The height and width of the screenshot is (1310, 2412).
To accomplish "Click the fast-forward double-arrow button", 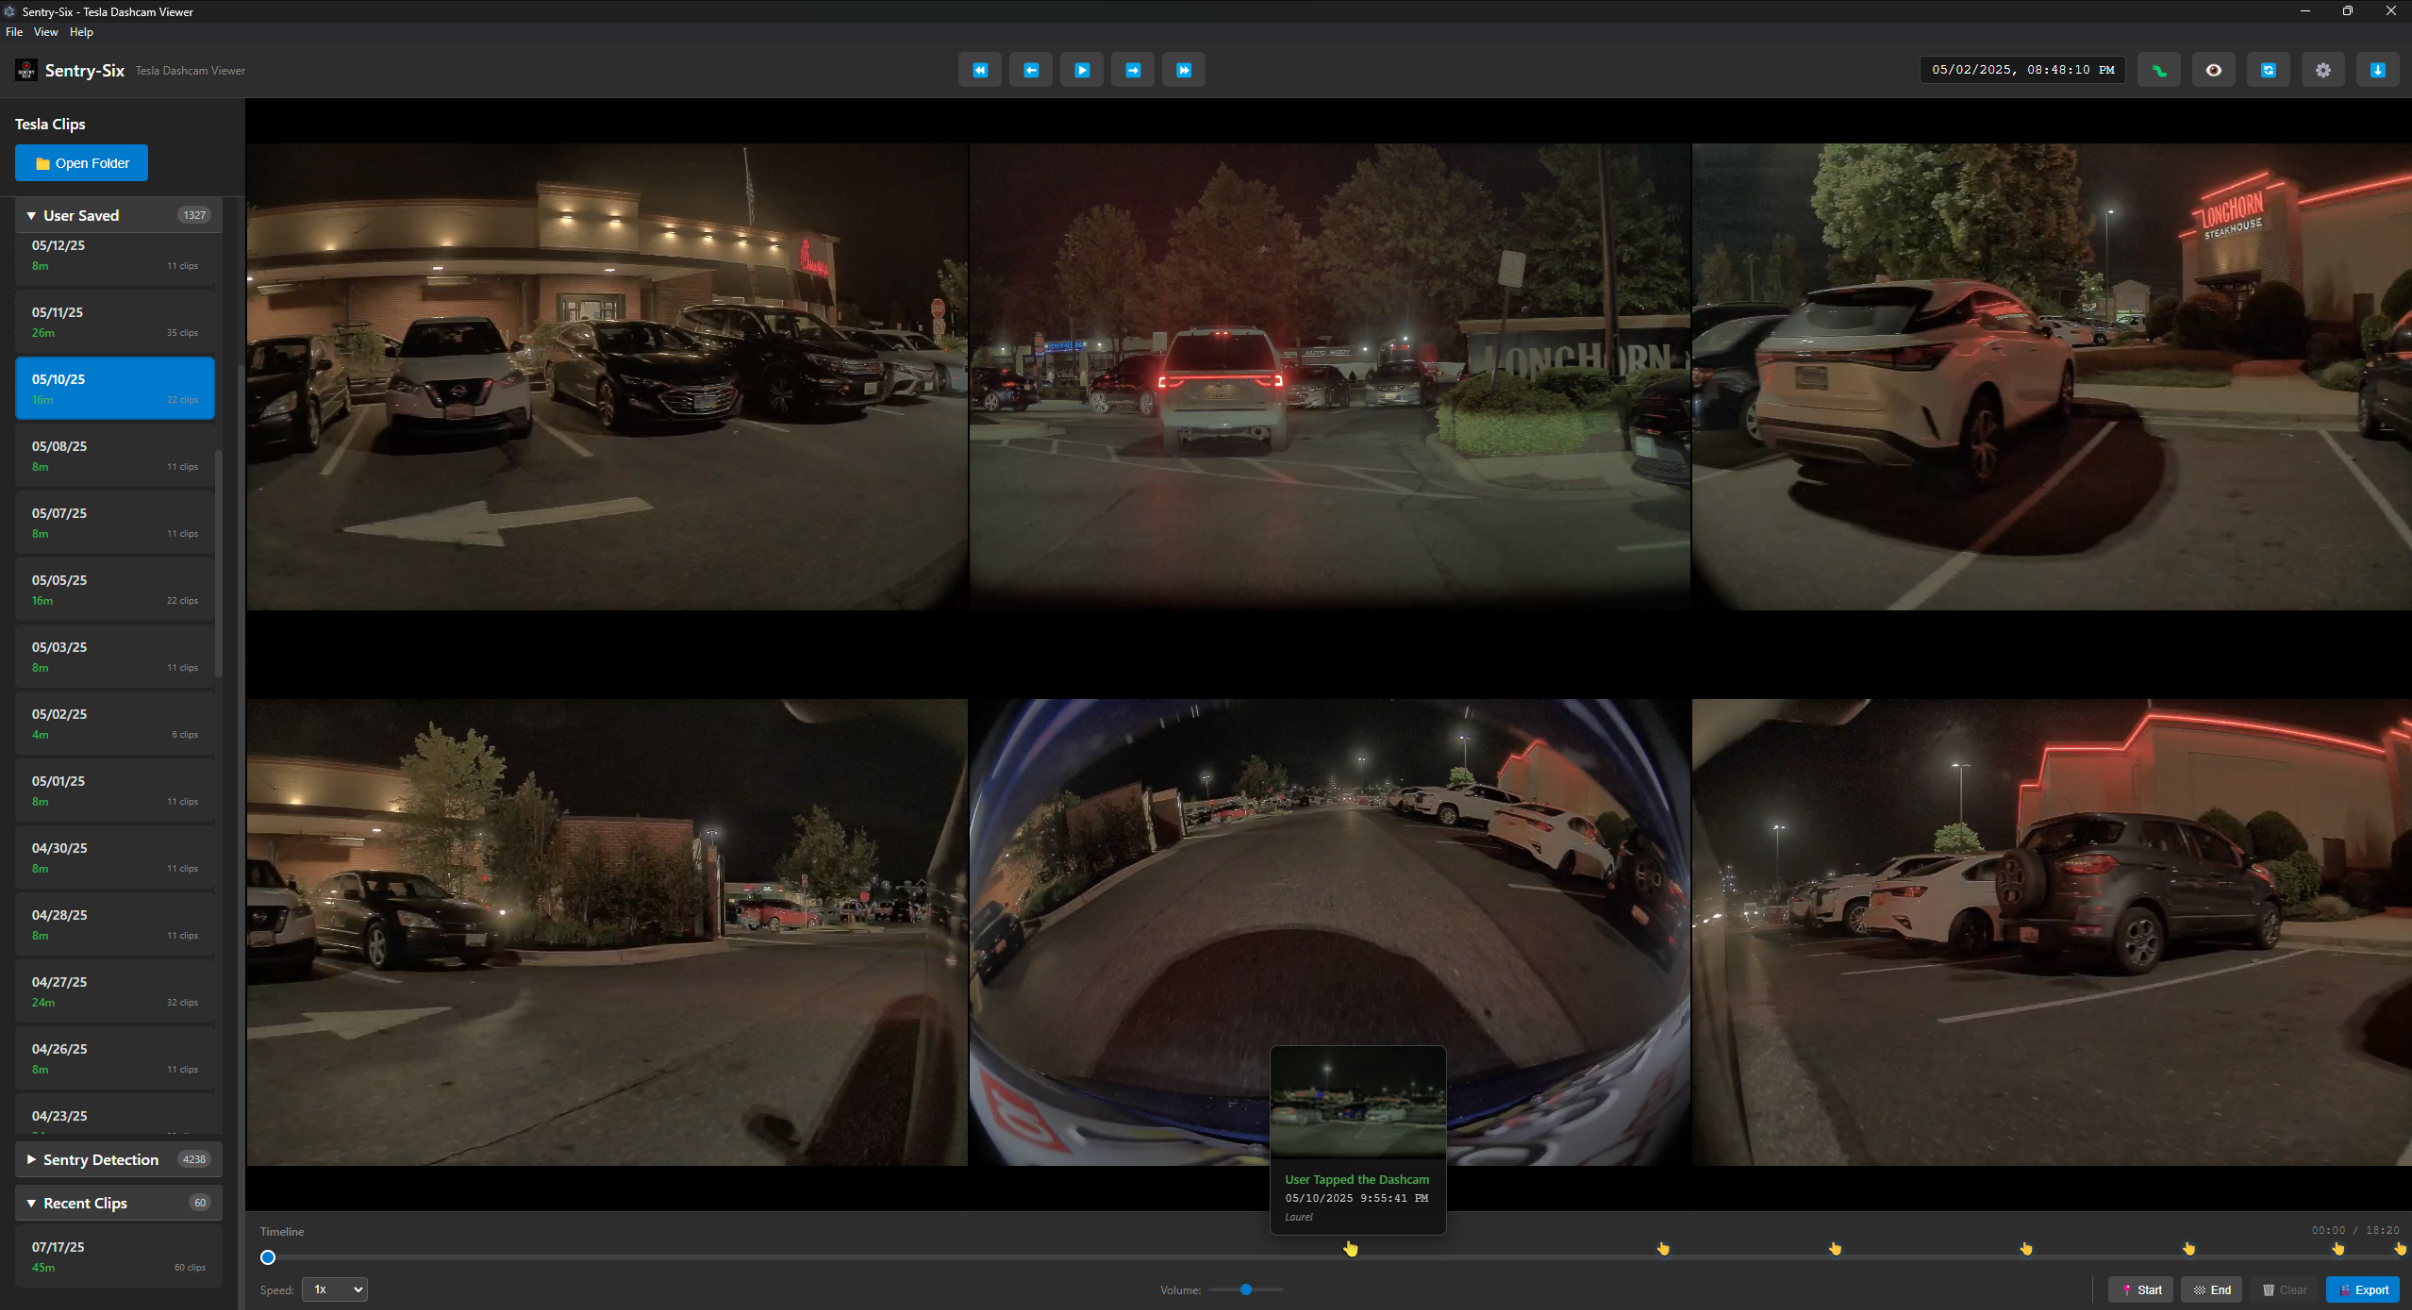I will [1183, 70].
